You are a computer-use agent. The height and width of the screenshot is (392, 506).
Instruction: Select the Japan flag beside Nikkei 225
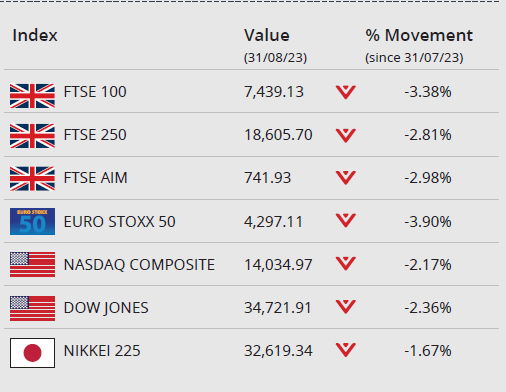(32, 353)
